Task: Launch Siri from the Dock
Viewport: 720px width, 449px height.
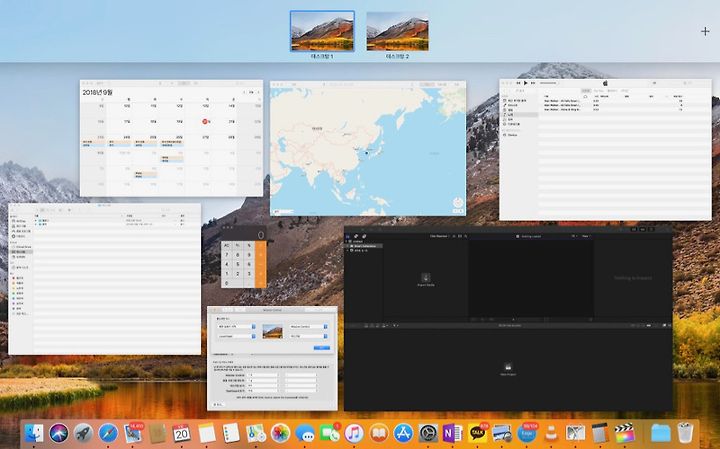Action: click(59, 433)
